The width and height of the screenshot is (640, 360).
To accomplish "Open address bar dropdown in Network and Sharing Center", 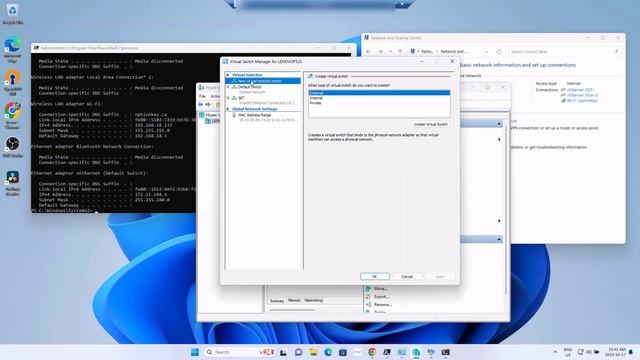I will (x=486, y=52).
